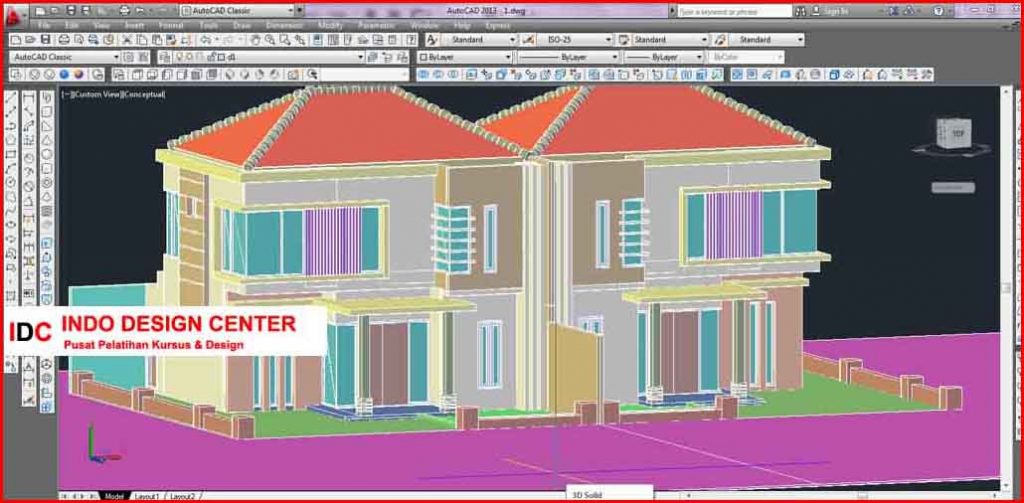Click New in the Standard toolbar
1024x503 pixels.
pos(15,40)
